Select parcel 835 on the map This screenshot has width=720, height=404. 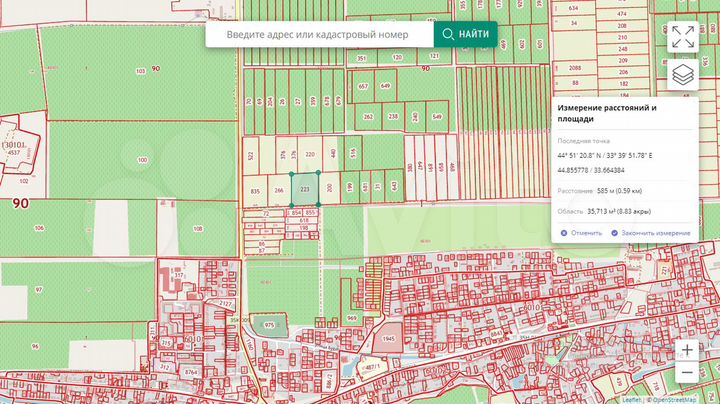(255, 190)
